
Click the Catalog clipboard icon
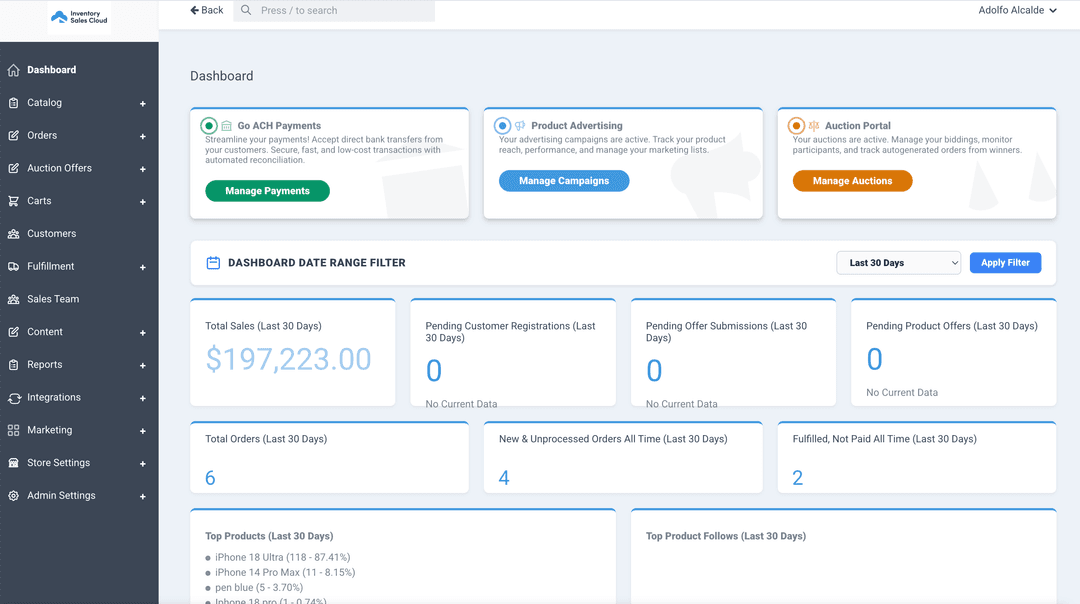(x=13, y=103)
